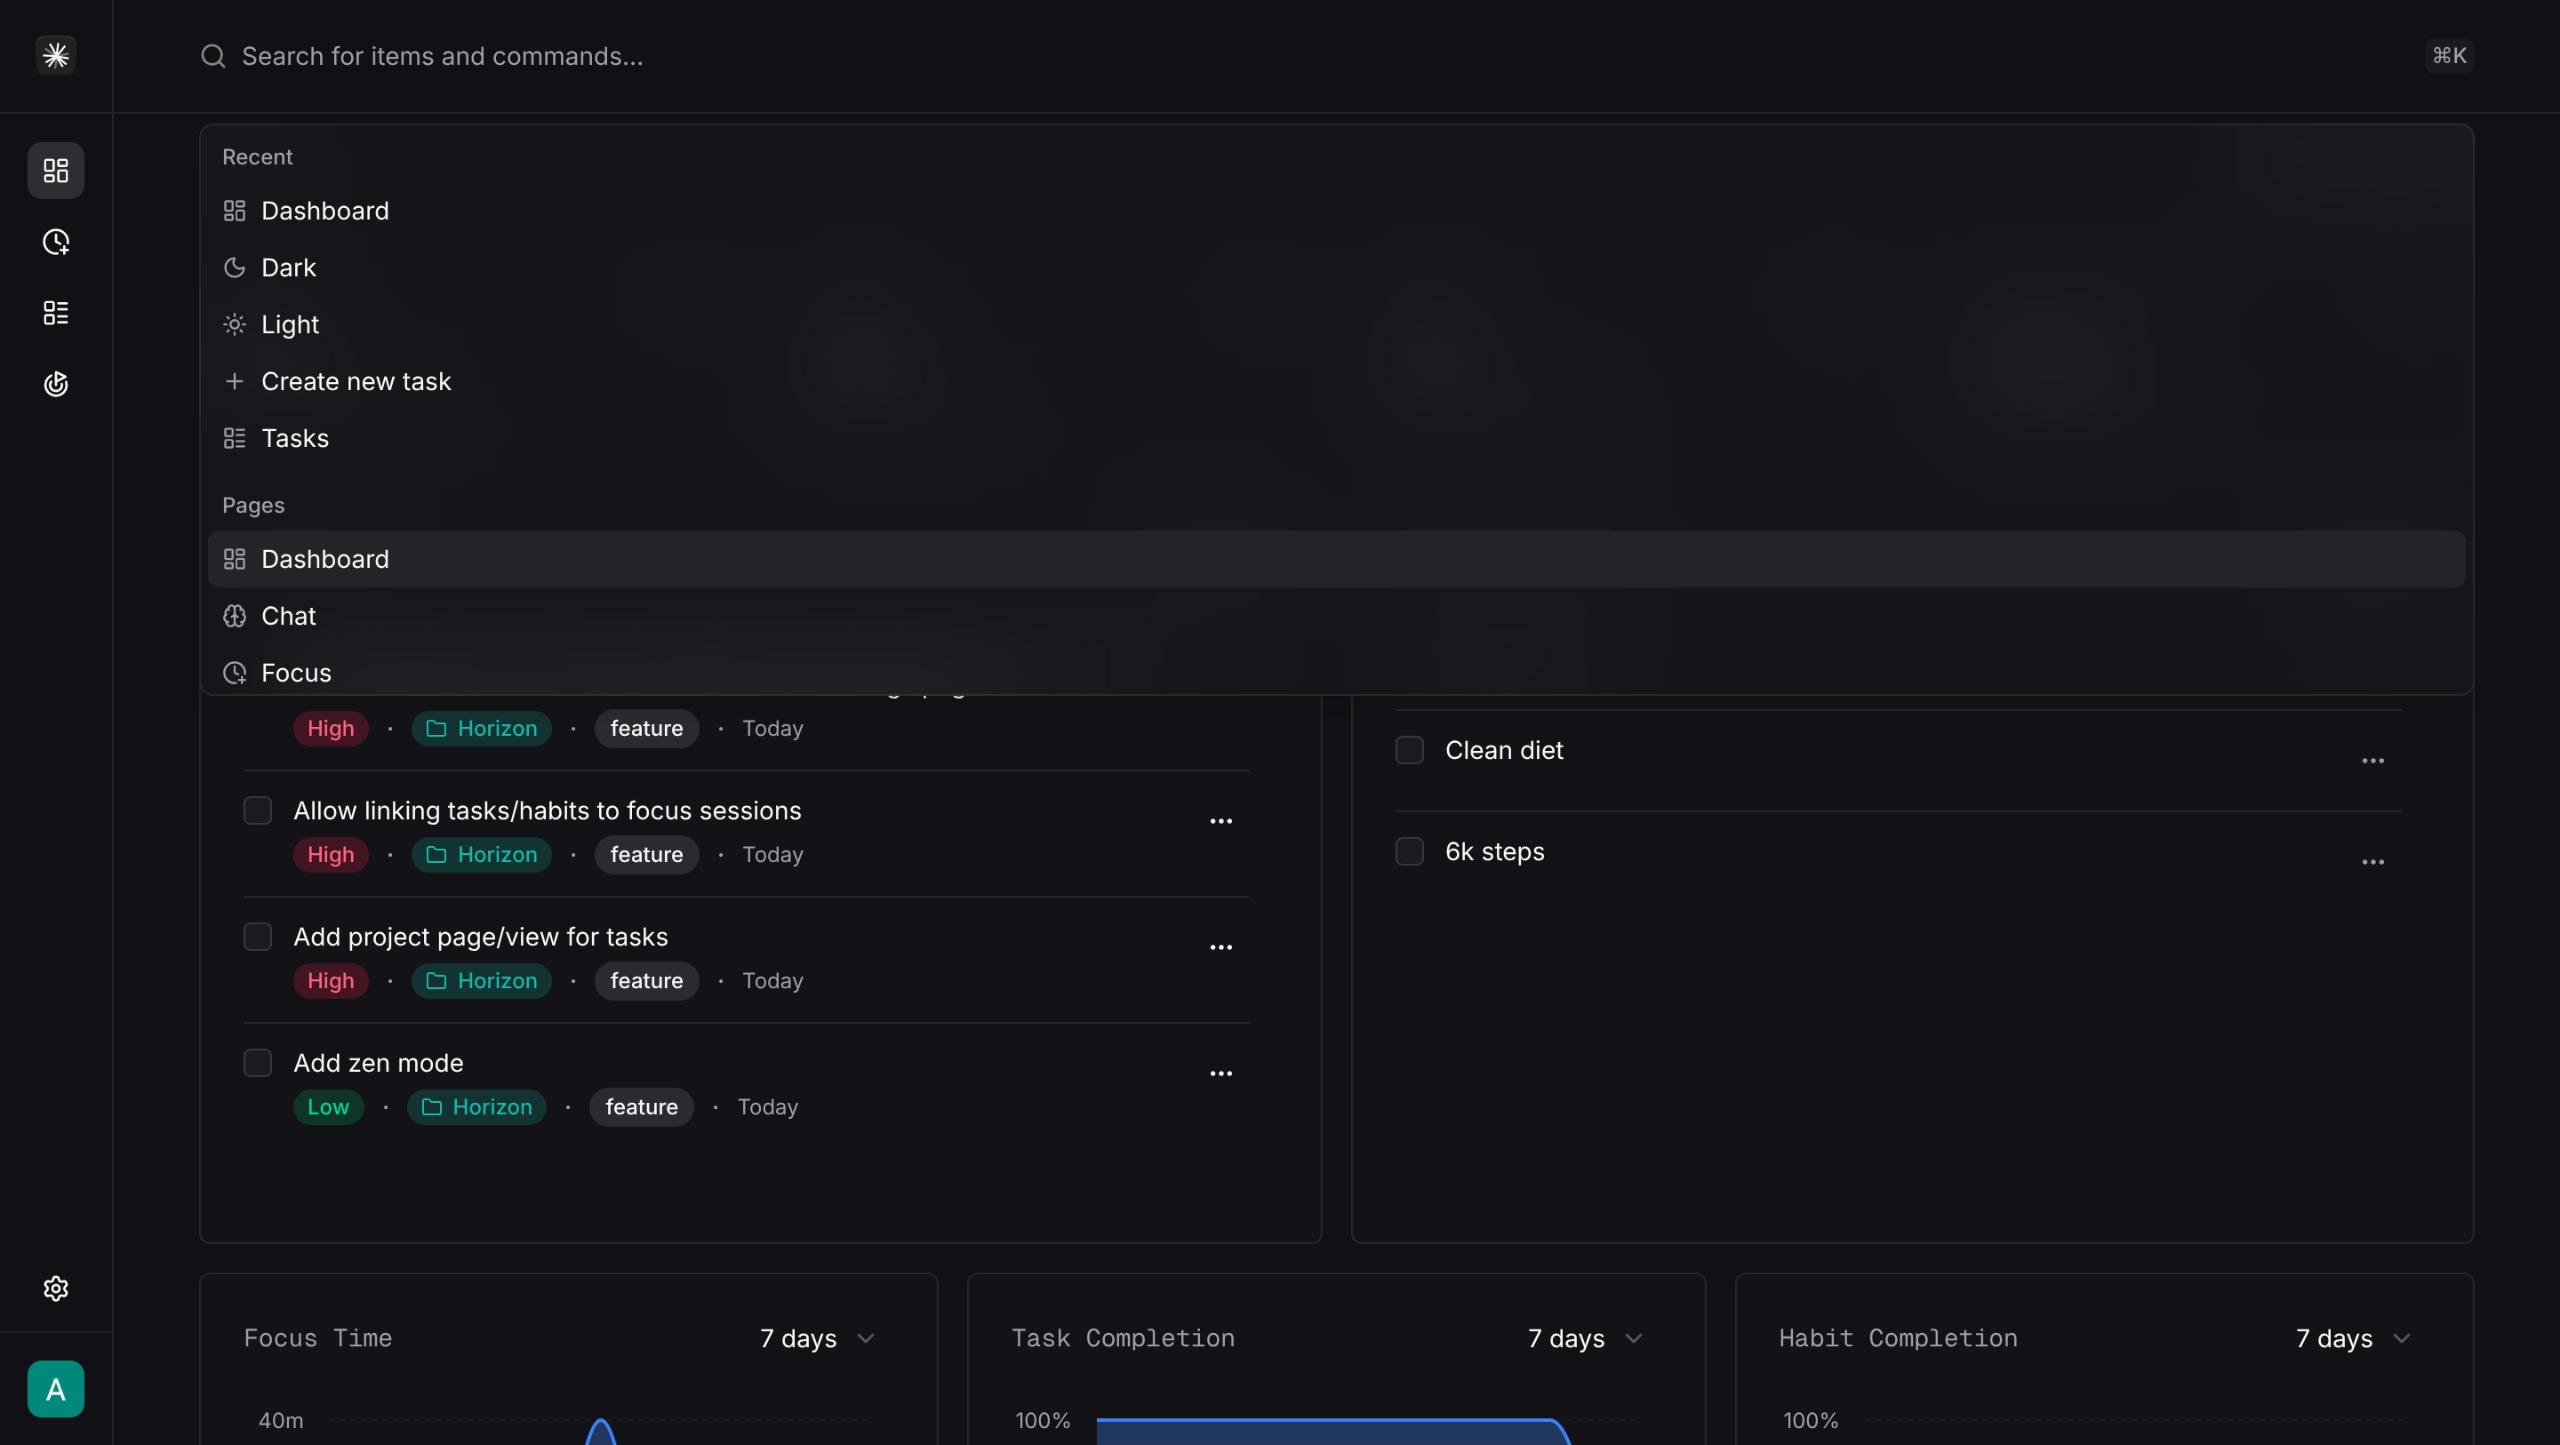Open the Habits tracker icon in the sidebar

pyautogui.click(x=55, y=384)
